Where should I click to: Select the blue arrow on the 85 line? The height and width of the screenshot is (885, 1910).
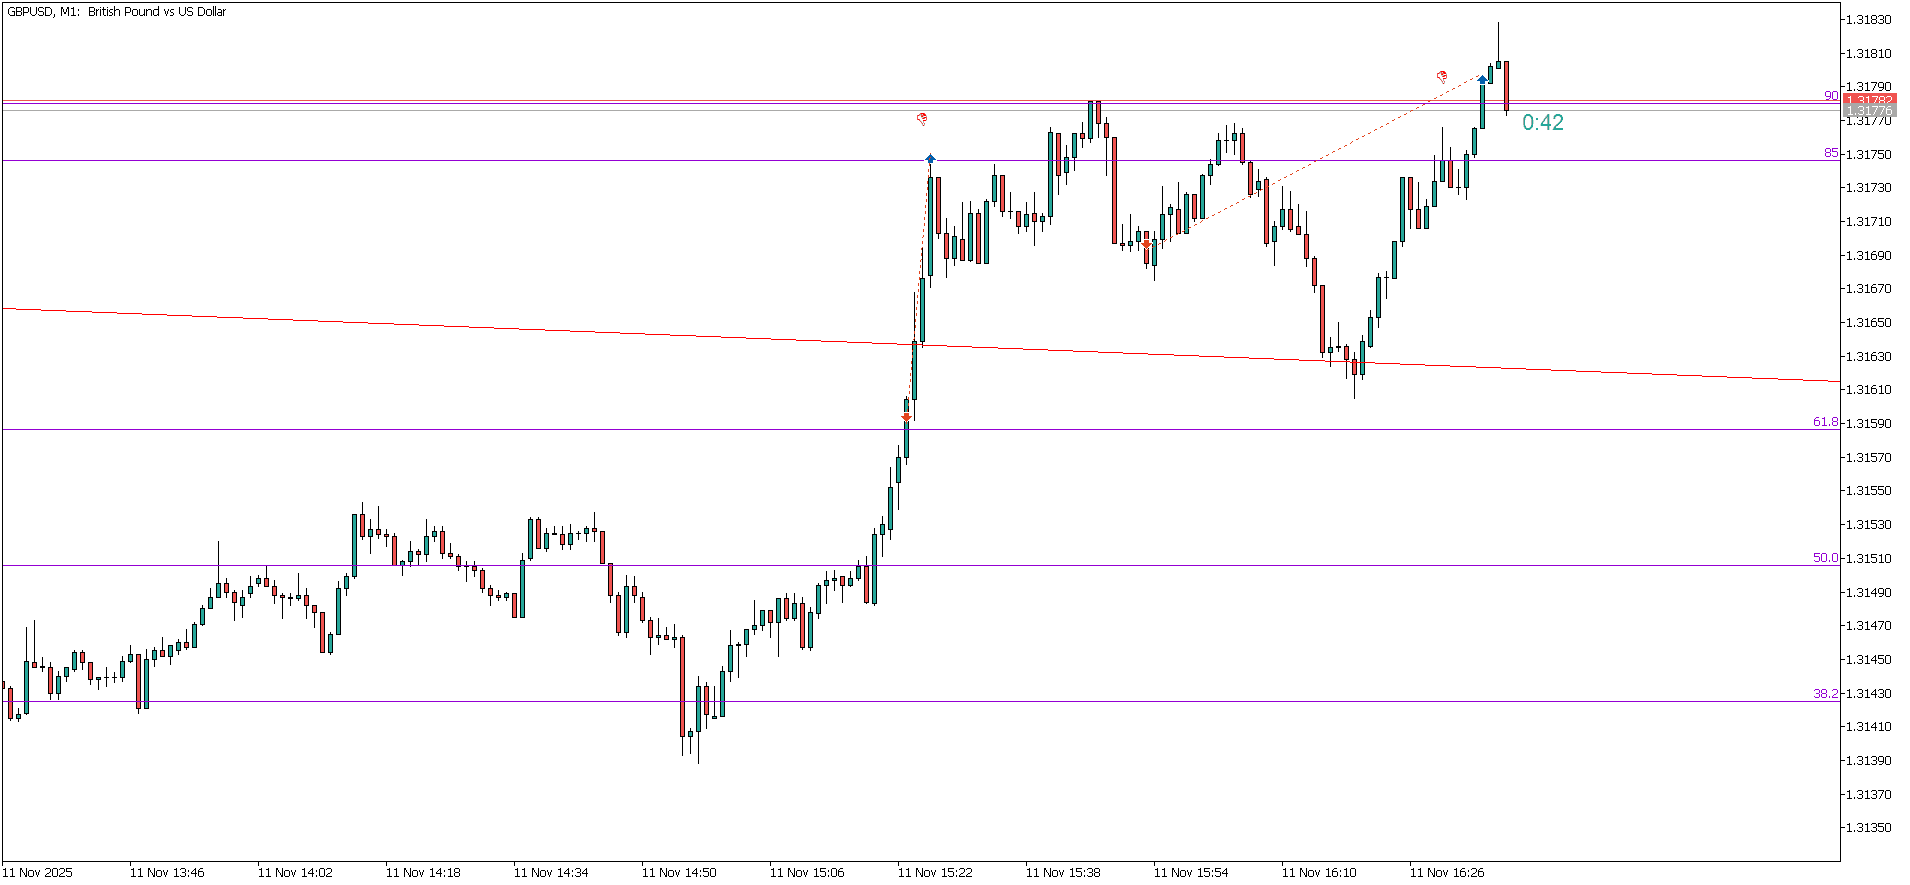tap(930, 159)
